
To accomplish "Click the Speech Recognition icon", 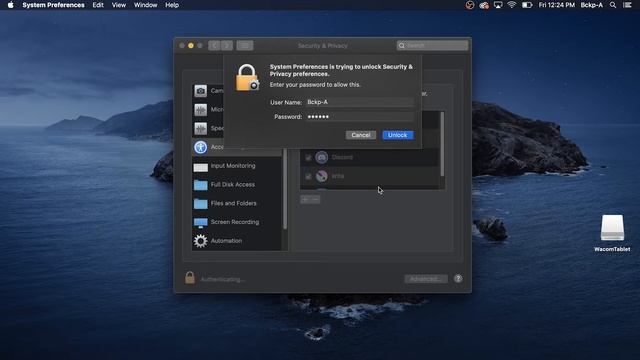I will (x=200, y=128).
